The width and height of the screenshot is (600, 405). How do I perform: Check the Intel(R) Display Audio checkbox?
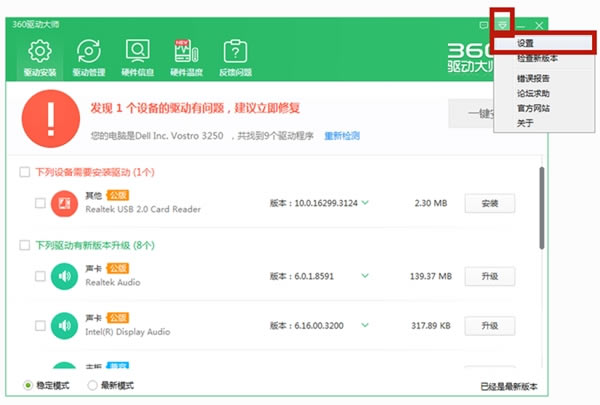[40, 326]
